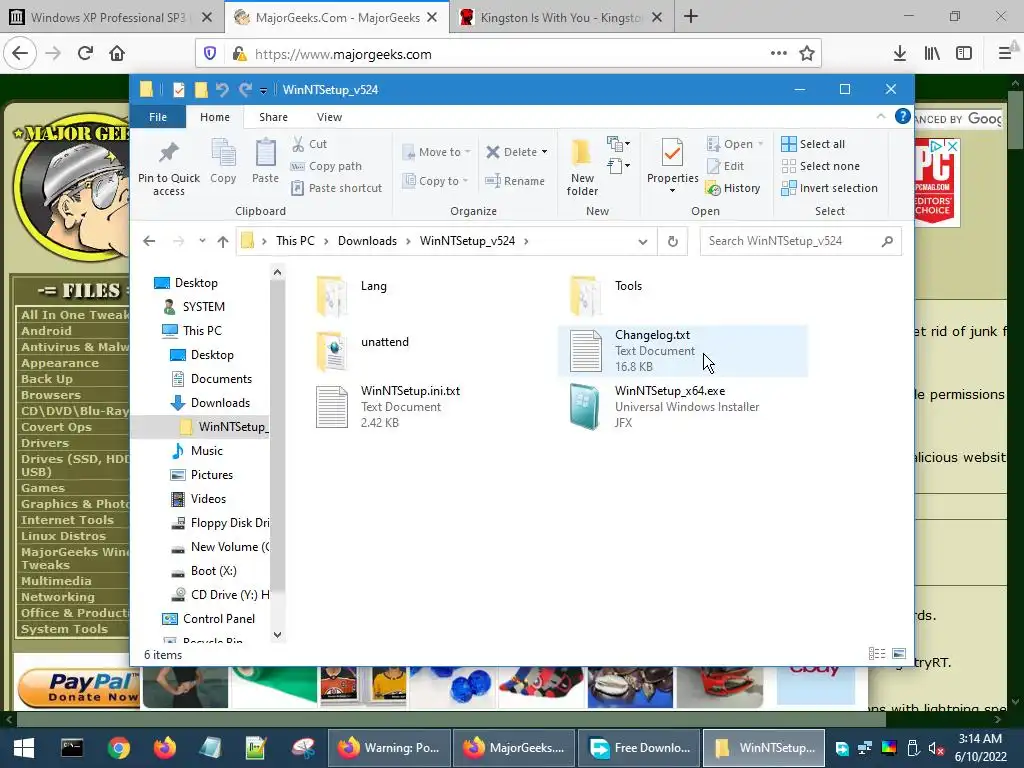Select SYSTEM user in navigation pane
The height and width of the screenshot is (768, 1024).
pyautogui.click(x=202, y=307)
